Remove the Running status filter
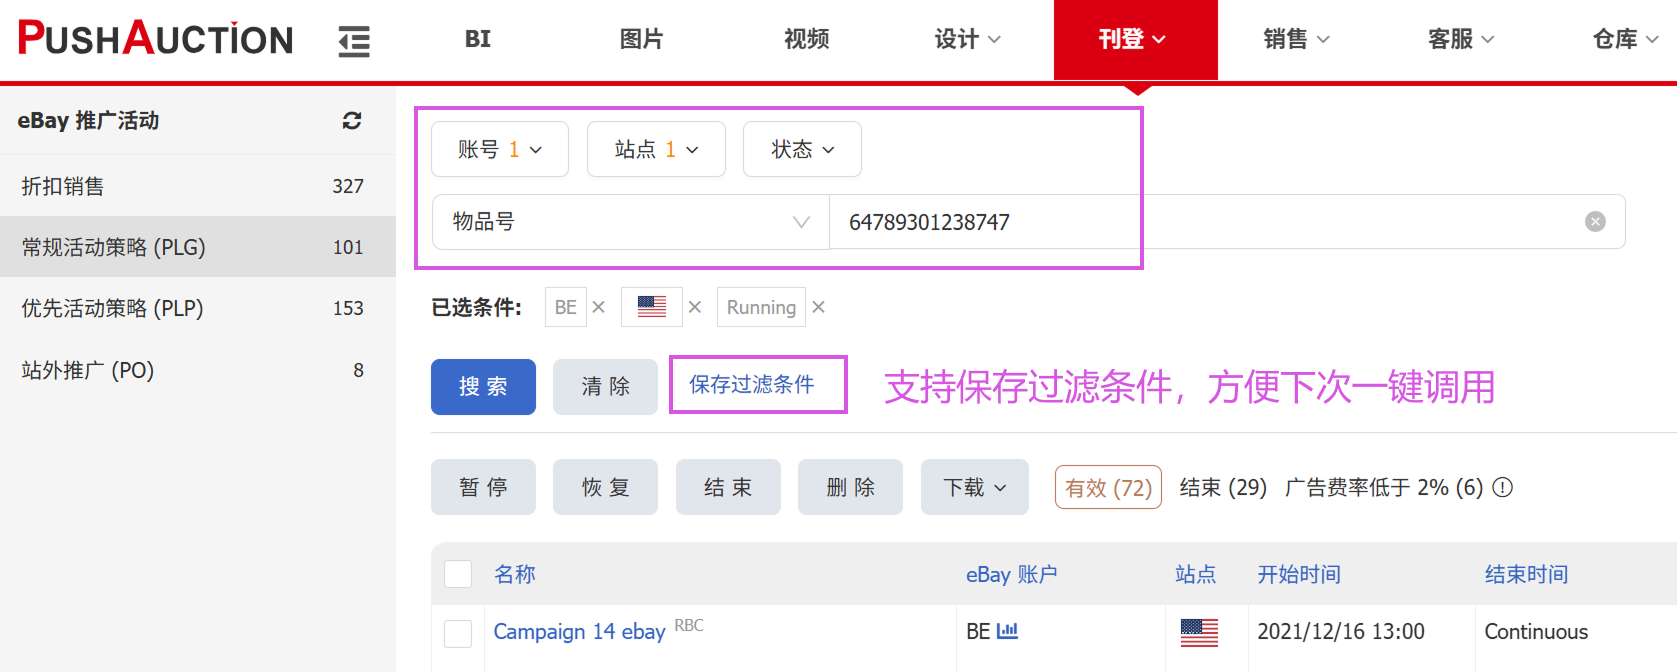The height and width of the screenshot is (672, 1677). (819, 307)
